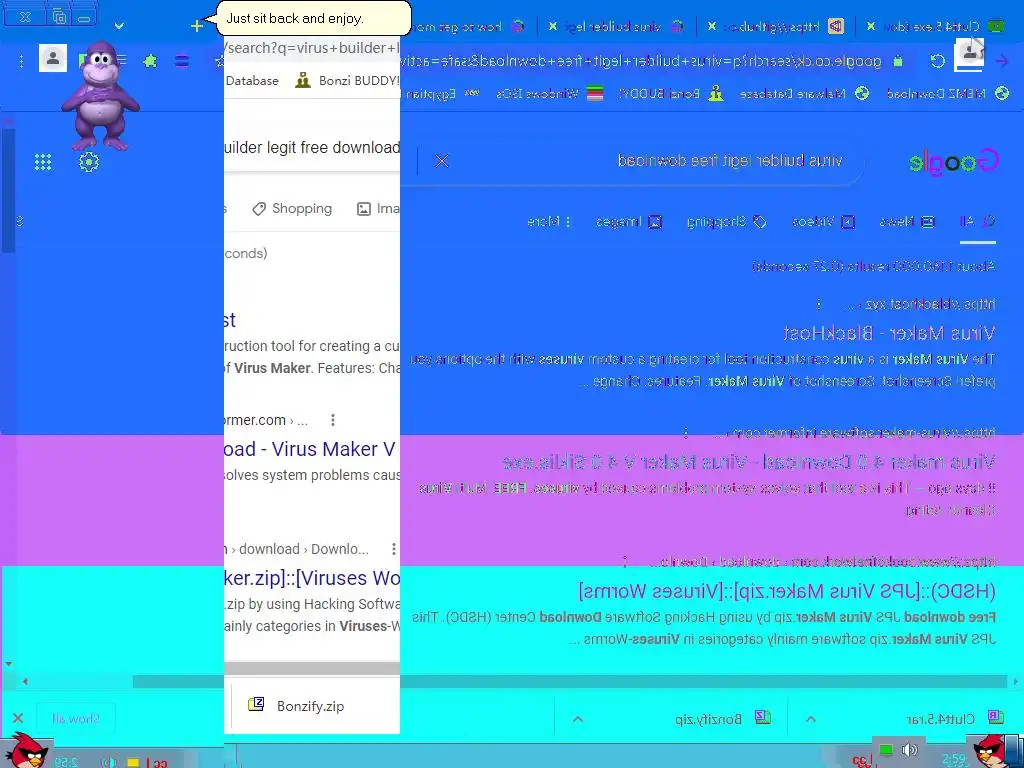Select the mirrored 'News' search tab
Screen dimensions: 1024x768
pos(906,222)
